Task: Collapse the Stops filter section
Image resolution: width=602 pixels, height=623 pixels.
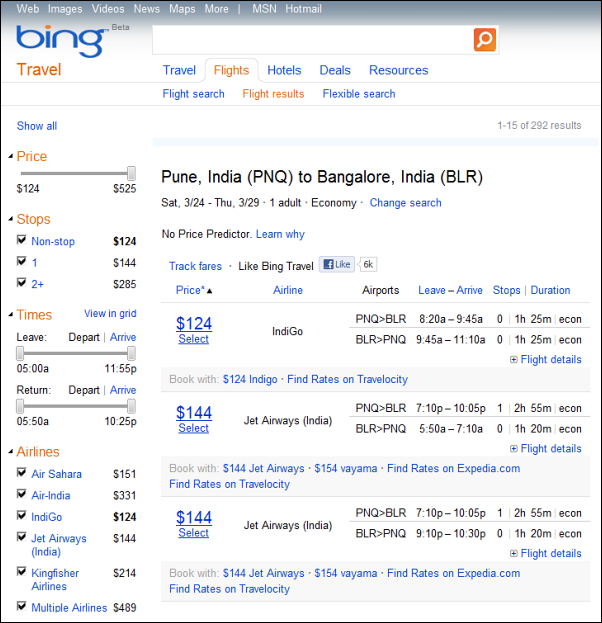Action: point(11,219)
